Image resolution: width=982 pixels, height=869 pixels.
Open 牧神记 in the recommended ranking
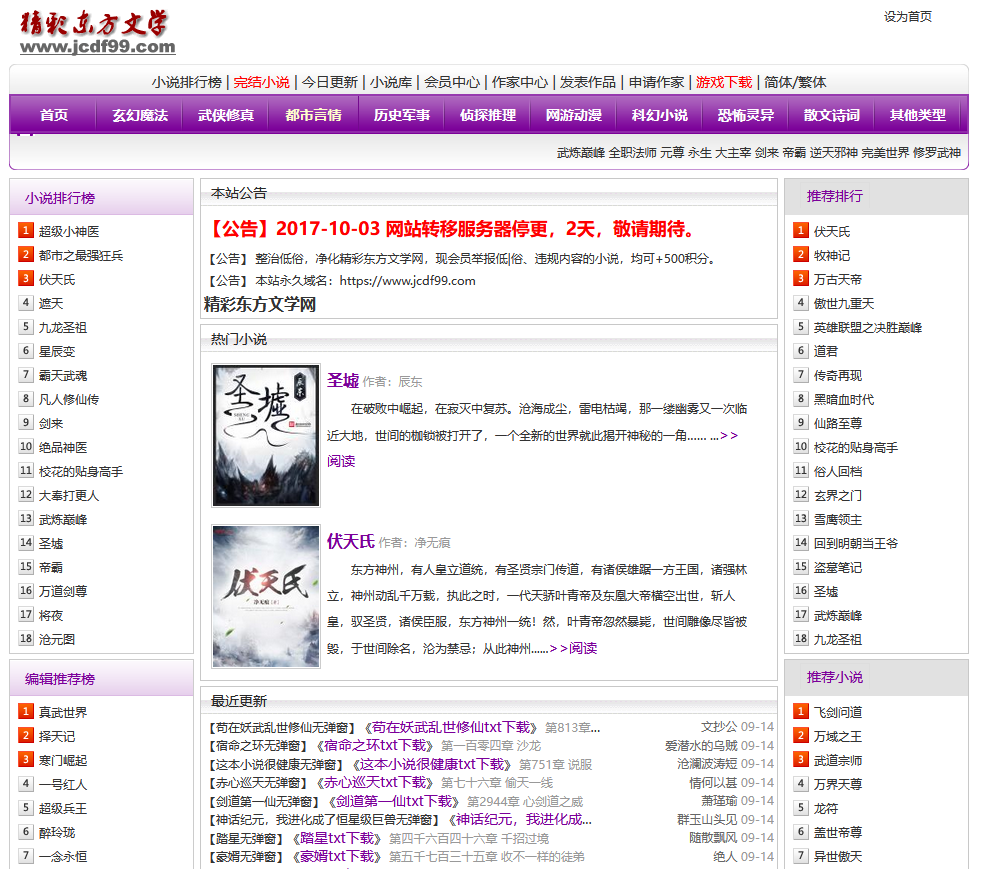[x=831, y=255]
